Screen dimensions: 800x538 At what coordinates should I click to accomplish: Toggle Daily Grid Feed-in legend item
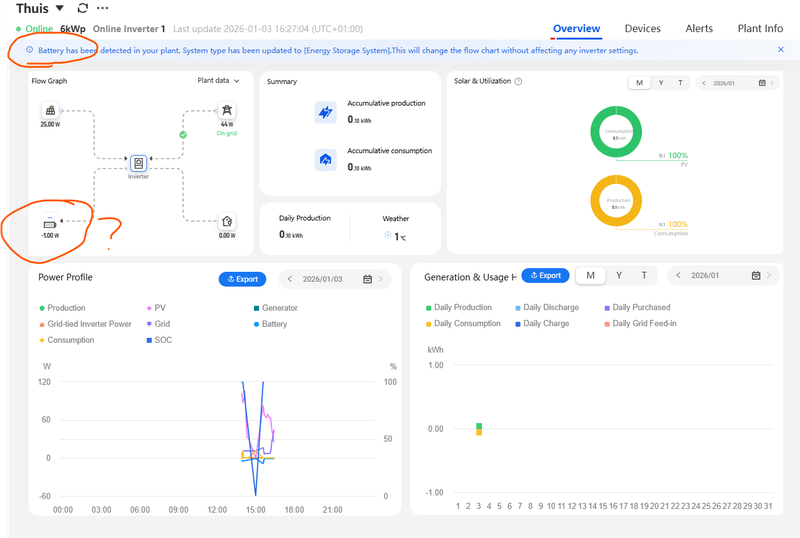click(640, 324)
